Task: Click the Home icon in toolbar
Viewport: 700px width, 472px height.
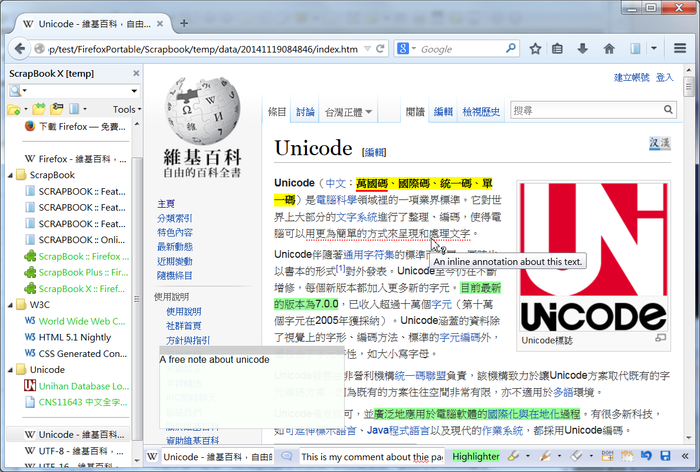Action: point(609,49)
